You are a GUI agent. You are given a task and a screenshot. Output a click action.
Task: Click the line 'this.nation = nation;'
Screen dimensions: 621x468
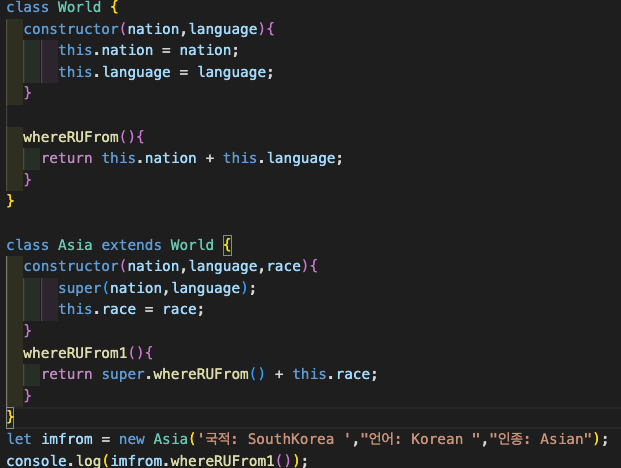149,51
